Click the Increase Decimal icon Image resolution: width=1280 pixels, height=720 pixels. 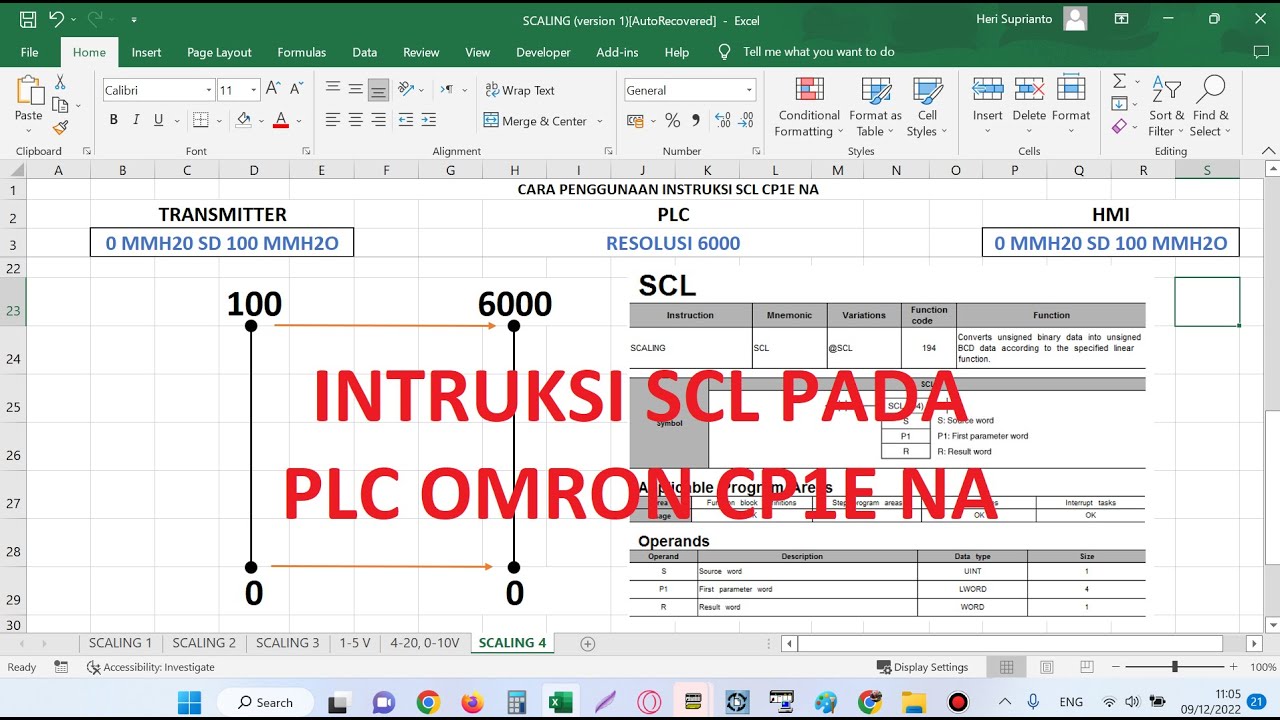coord(721,121)
